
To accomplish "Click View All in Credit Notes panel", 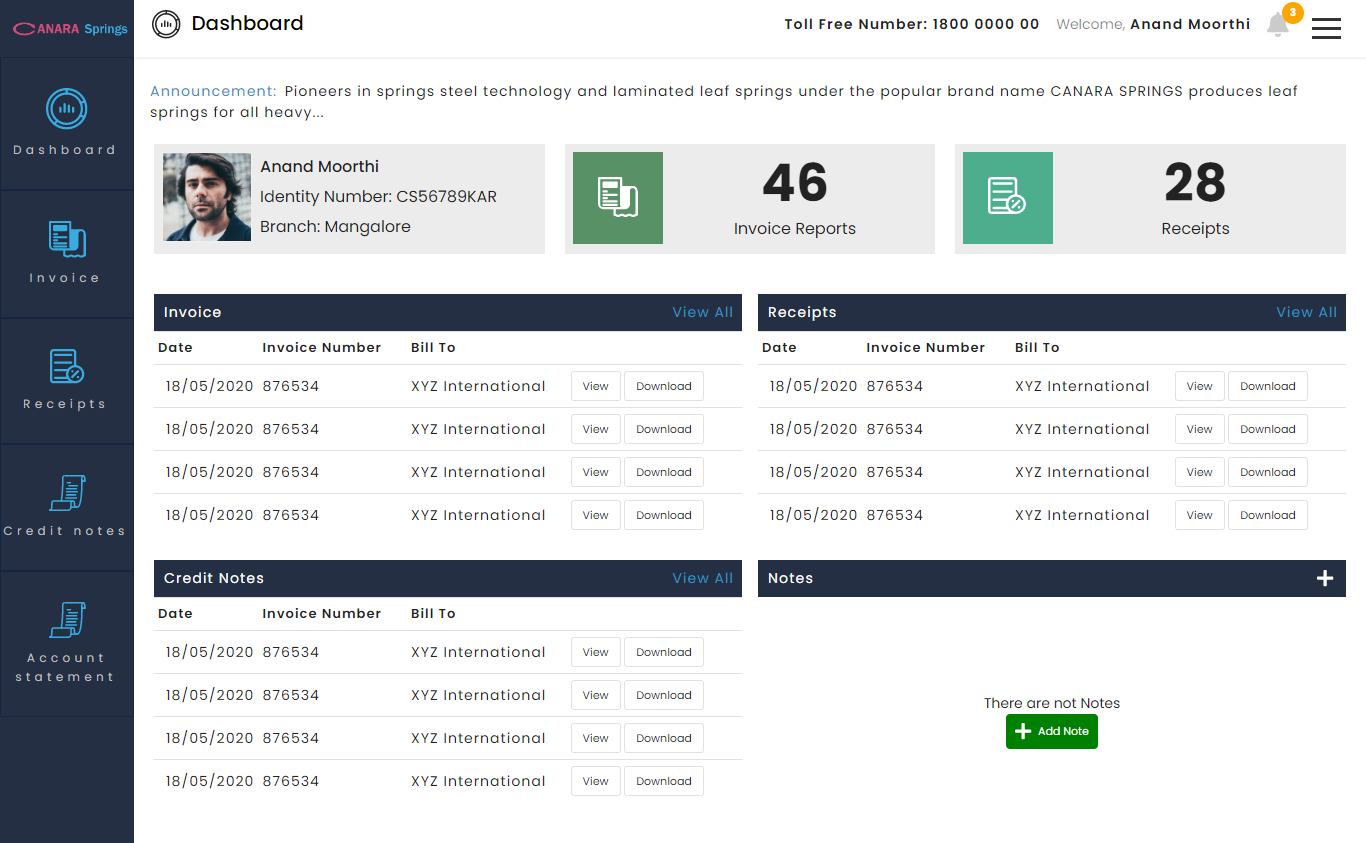I will 702,578.
